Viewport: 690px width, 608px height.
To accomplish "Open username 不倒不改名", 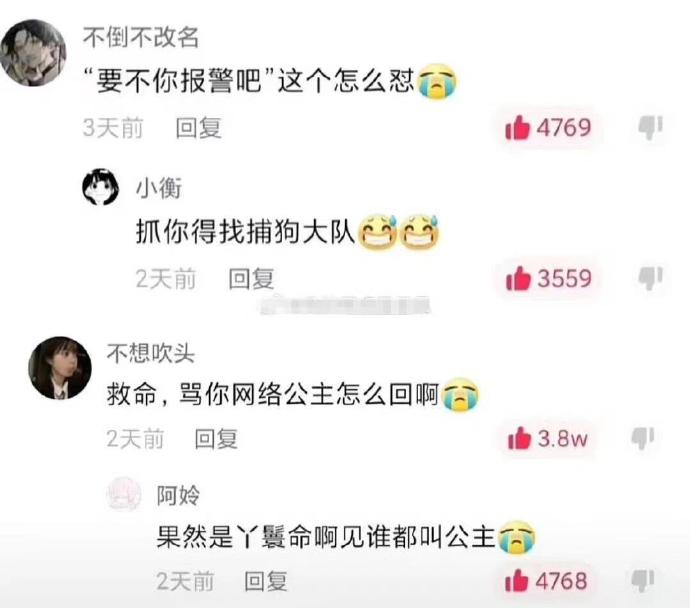I will point(141,37).
